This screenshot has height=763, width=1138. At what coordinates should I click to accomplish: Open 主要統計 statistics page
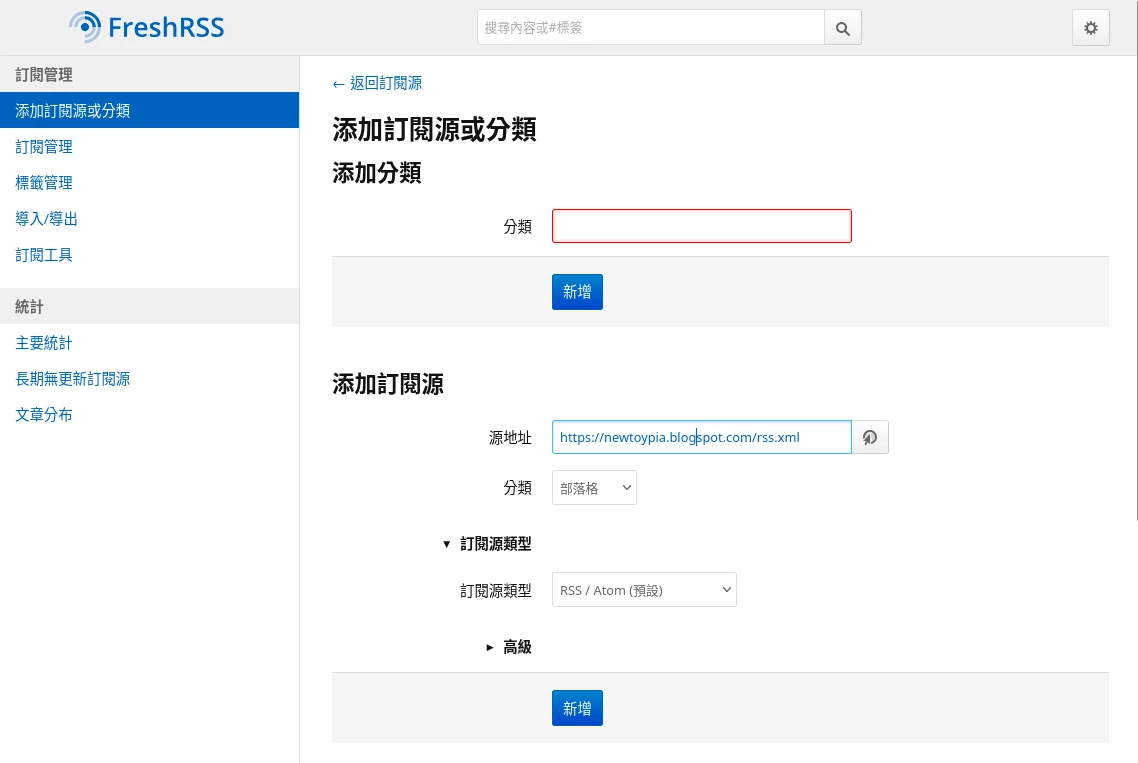pos(44,343)
